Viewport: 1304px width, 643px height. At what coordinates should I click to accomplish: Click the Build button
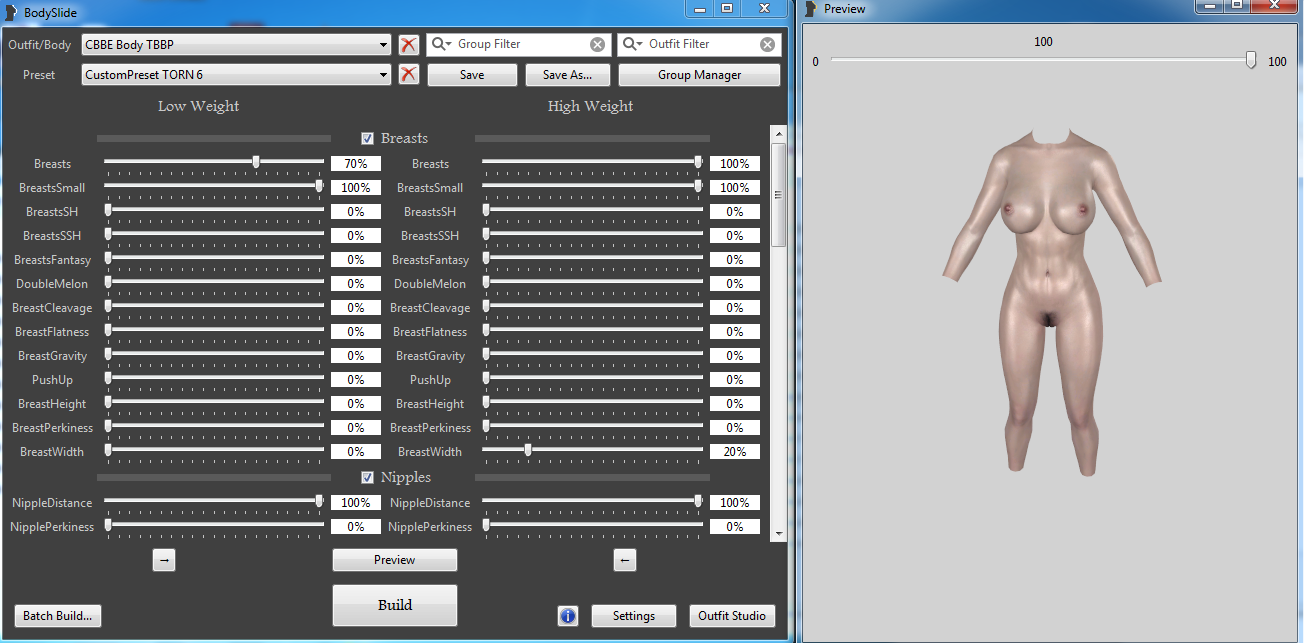click(394, 605)
